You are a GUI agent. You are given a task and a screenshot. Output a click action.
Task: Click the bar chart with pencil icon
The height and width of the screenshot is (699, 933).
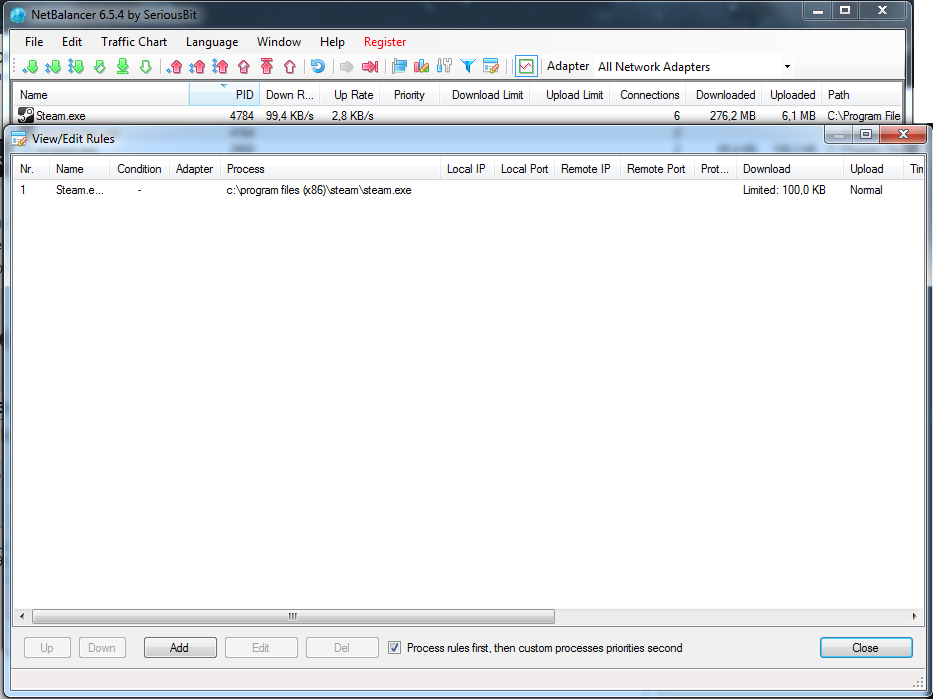point(422,67)
